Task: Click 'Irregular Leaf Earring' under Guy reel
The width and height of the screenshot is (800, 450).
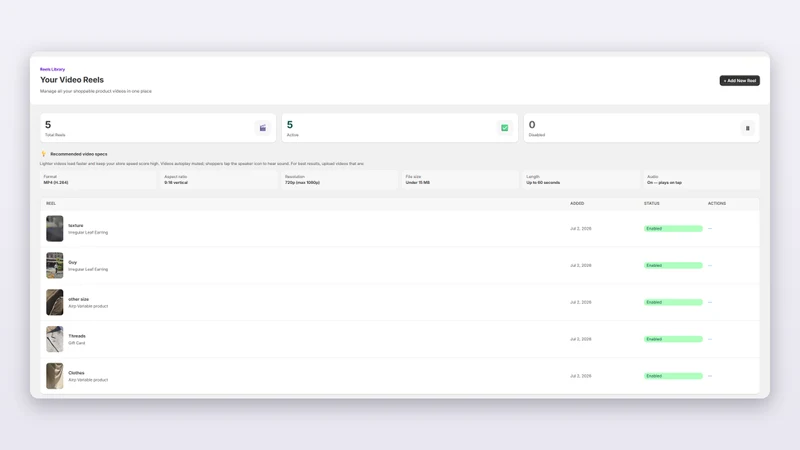Action: coord(88,269)
